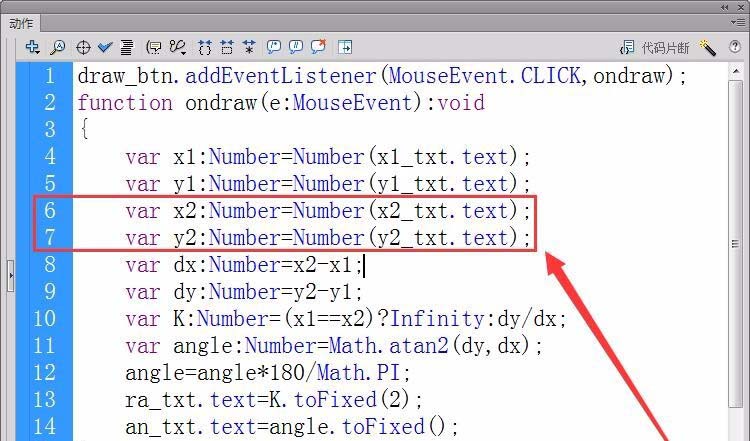Click the Math.atan2 angle line
The width and height of the screenshot is (750, 441).
334,346
